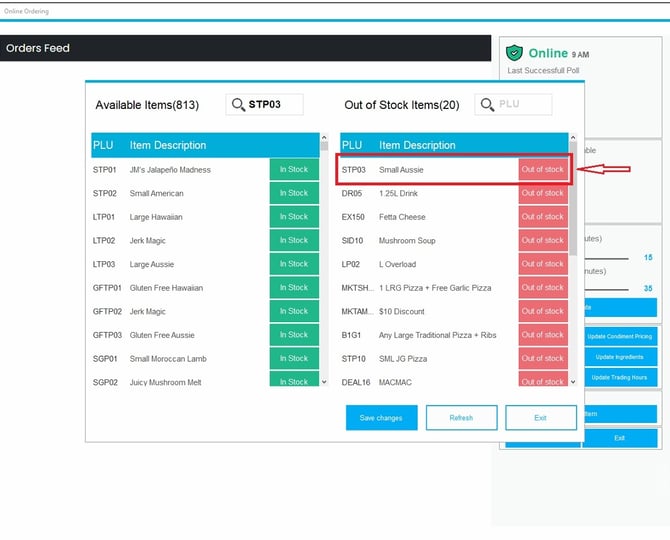Toggle Out of stock for Small Aussie
Screen dimensions: 670x540
pyautogui.click(x=543, y=170)
